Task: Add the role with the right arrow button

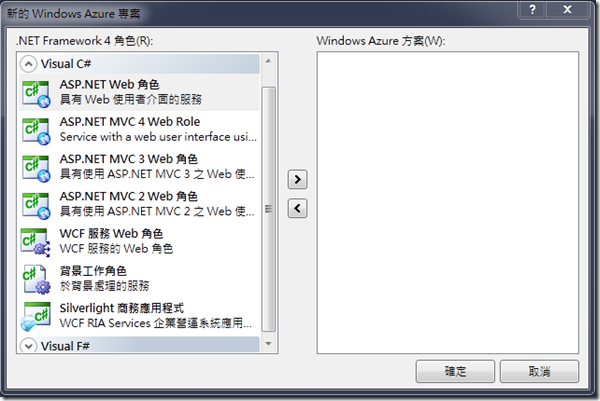Action: [297, 179]
